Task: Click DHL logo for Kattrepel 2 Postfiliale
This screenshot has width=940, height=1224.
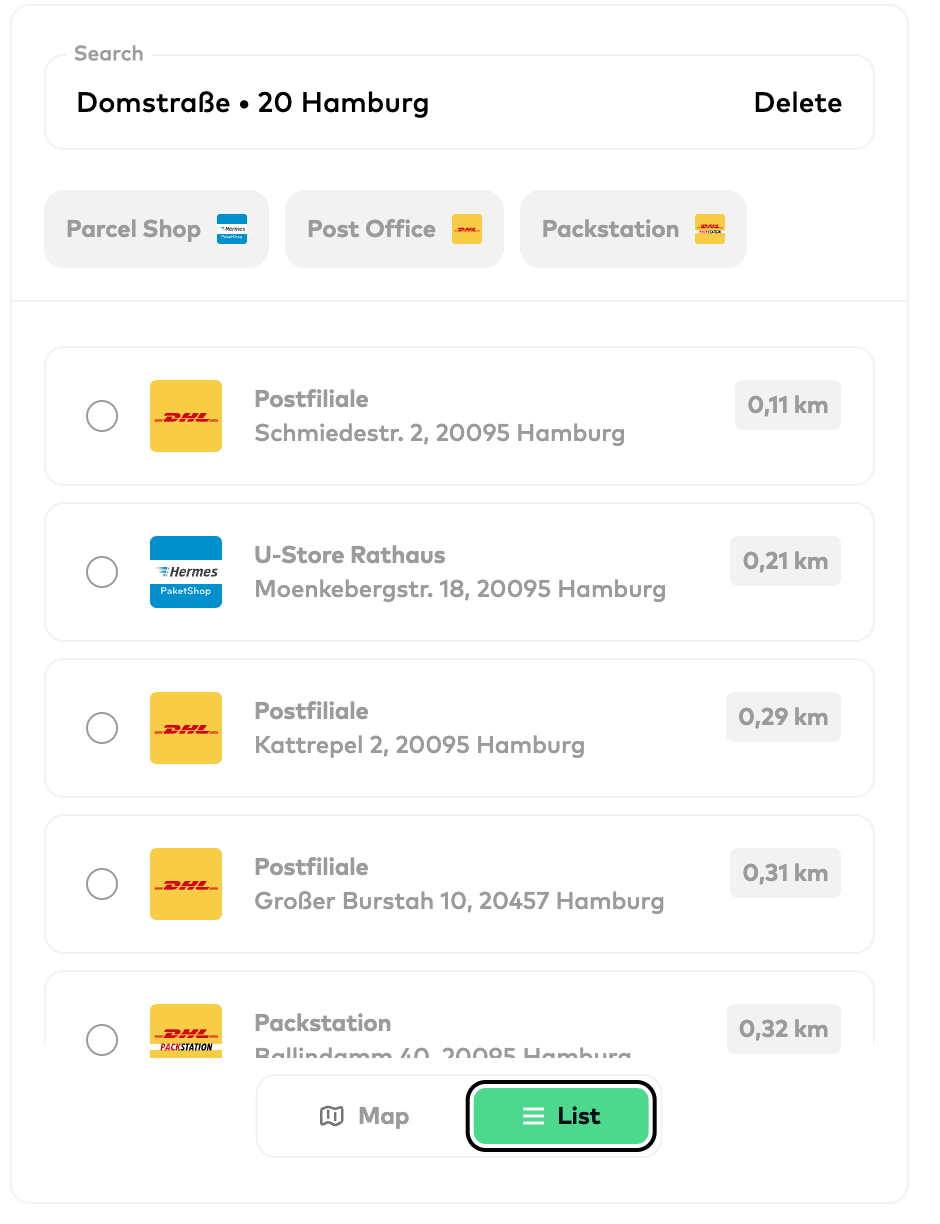Action: pos(186,728)
